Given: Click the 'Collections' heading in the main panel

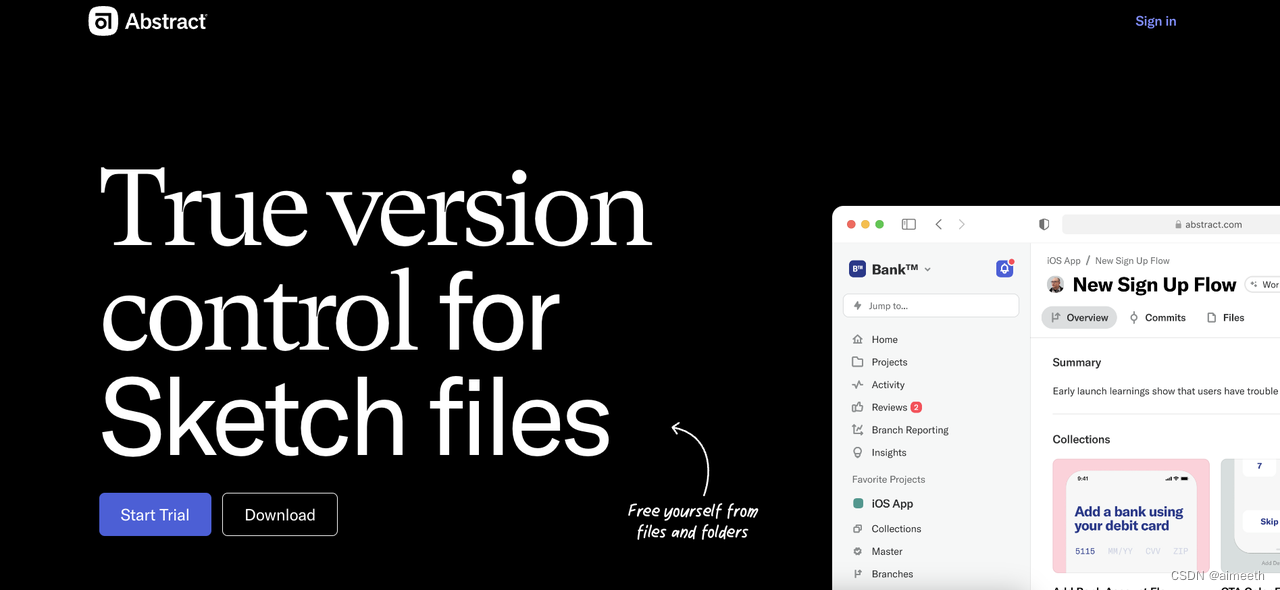Looking at the screenshot, I should pos(1081,439).
